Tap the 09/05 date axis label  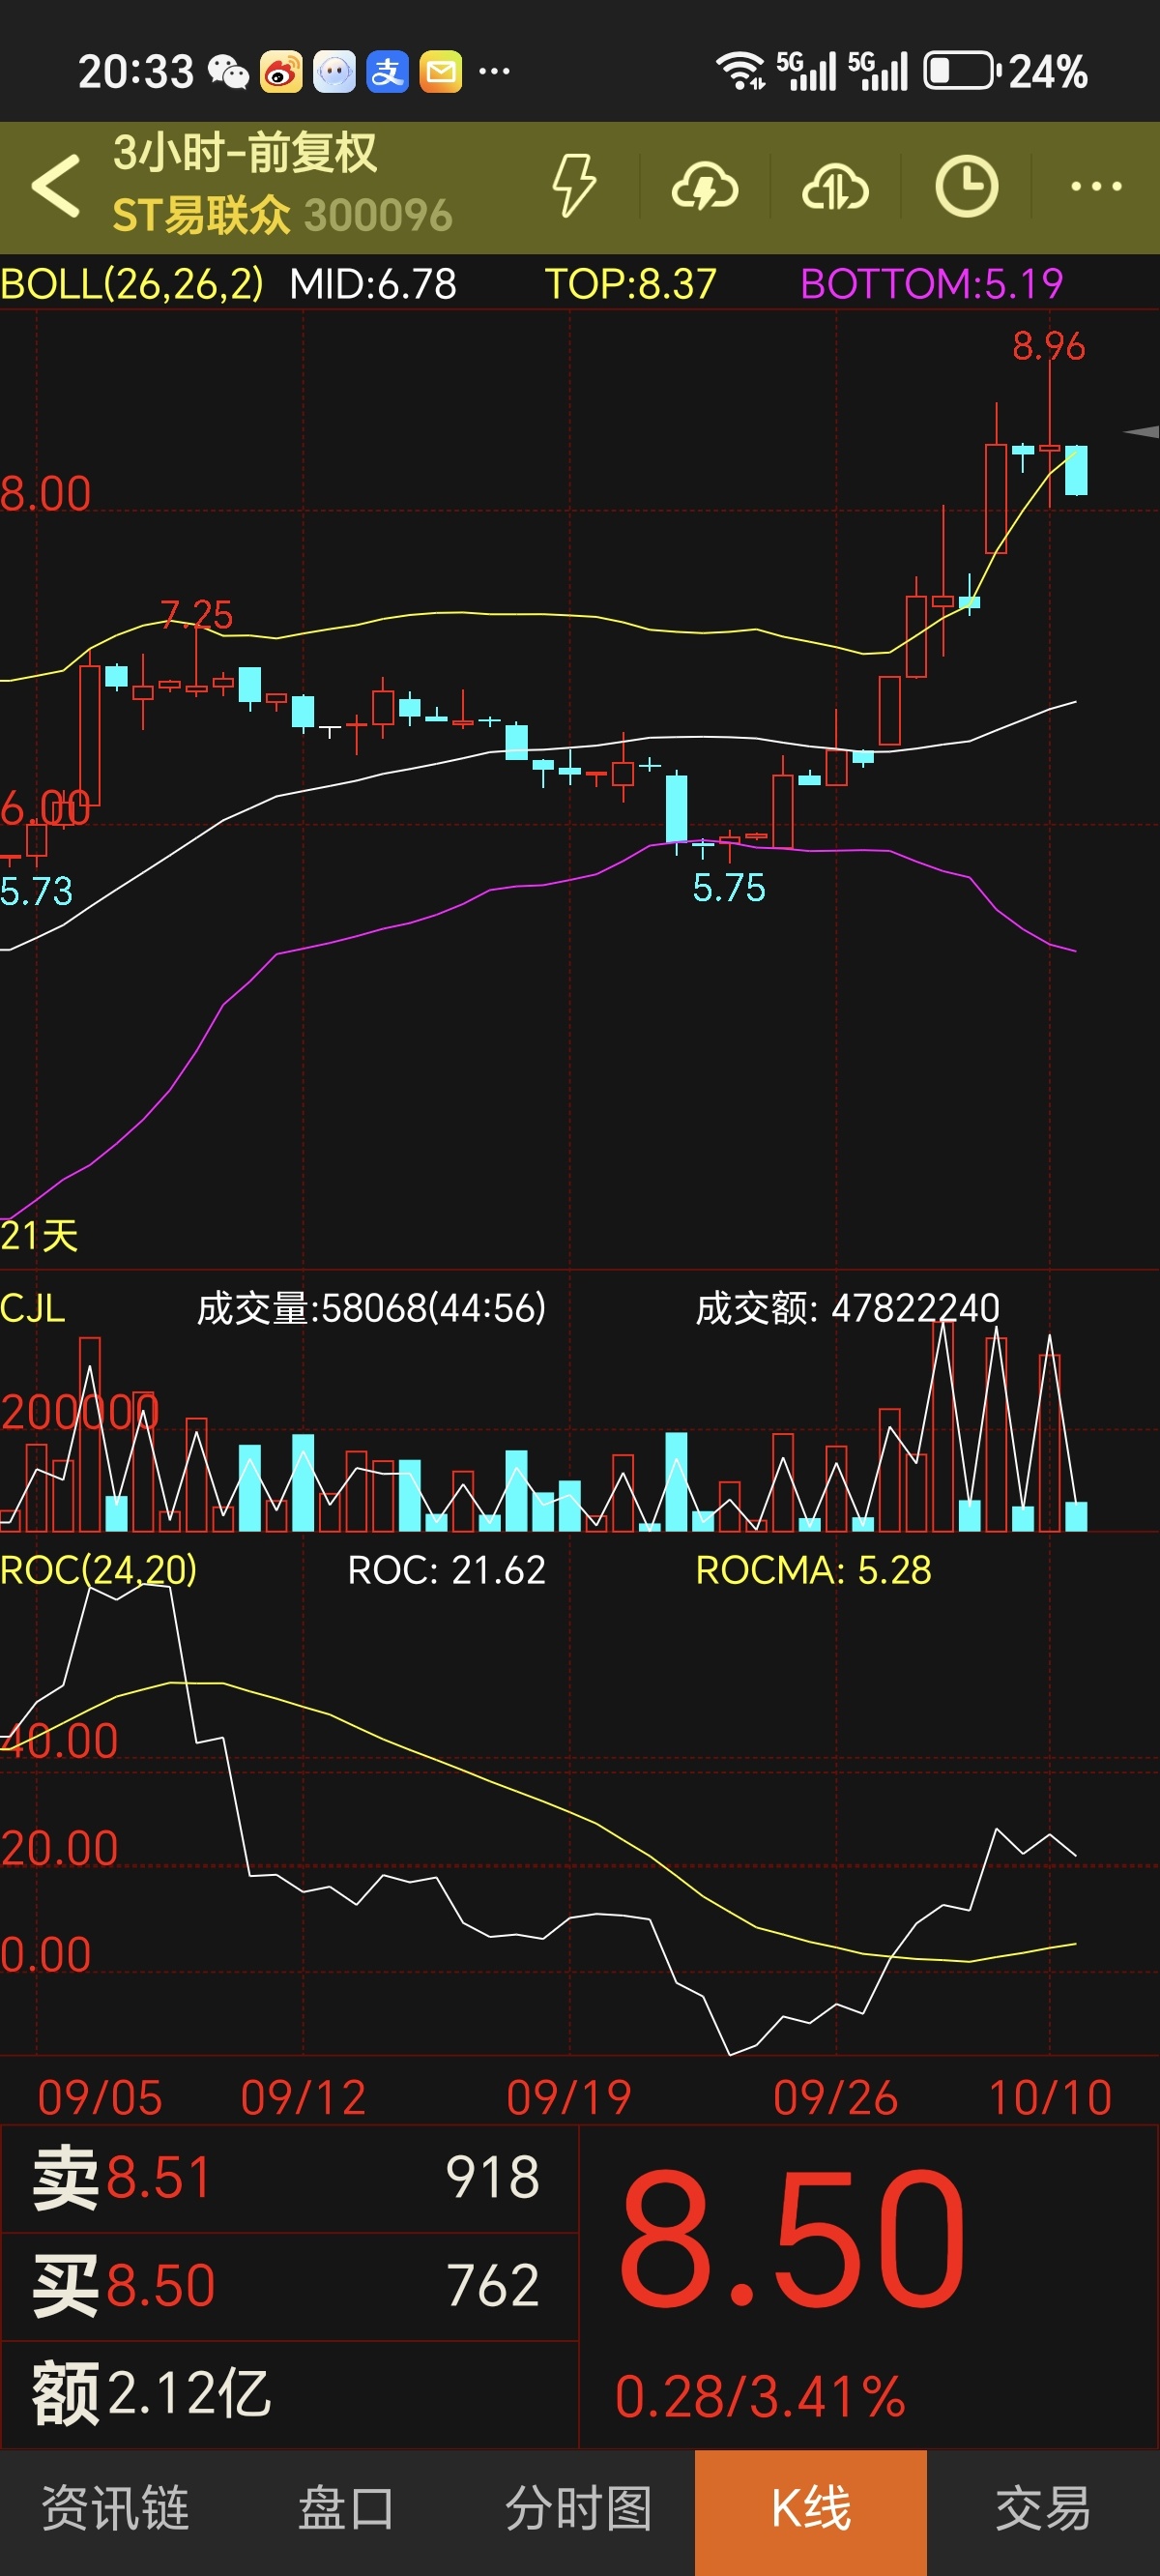click(99, 2097)
